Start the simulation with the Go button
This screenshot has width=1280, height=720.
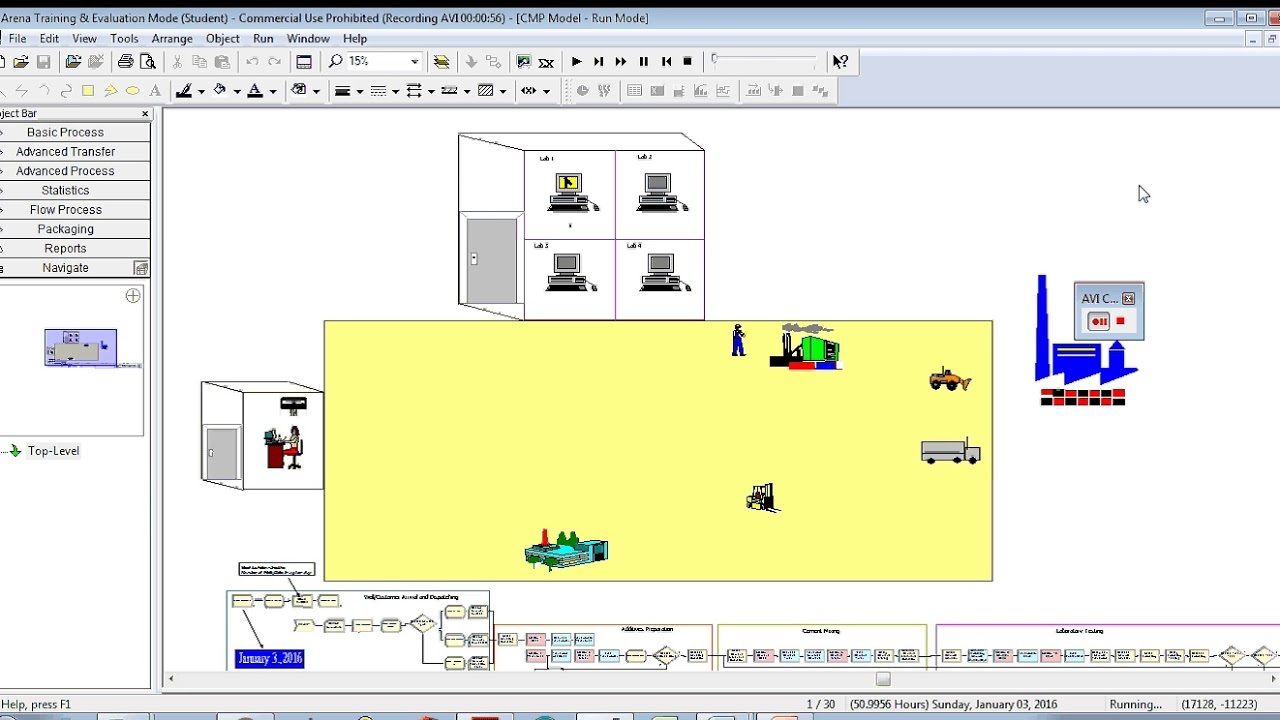coord(576,62)
